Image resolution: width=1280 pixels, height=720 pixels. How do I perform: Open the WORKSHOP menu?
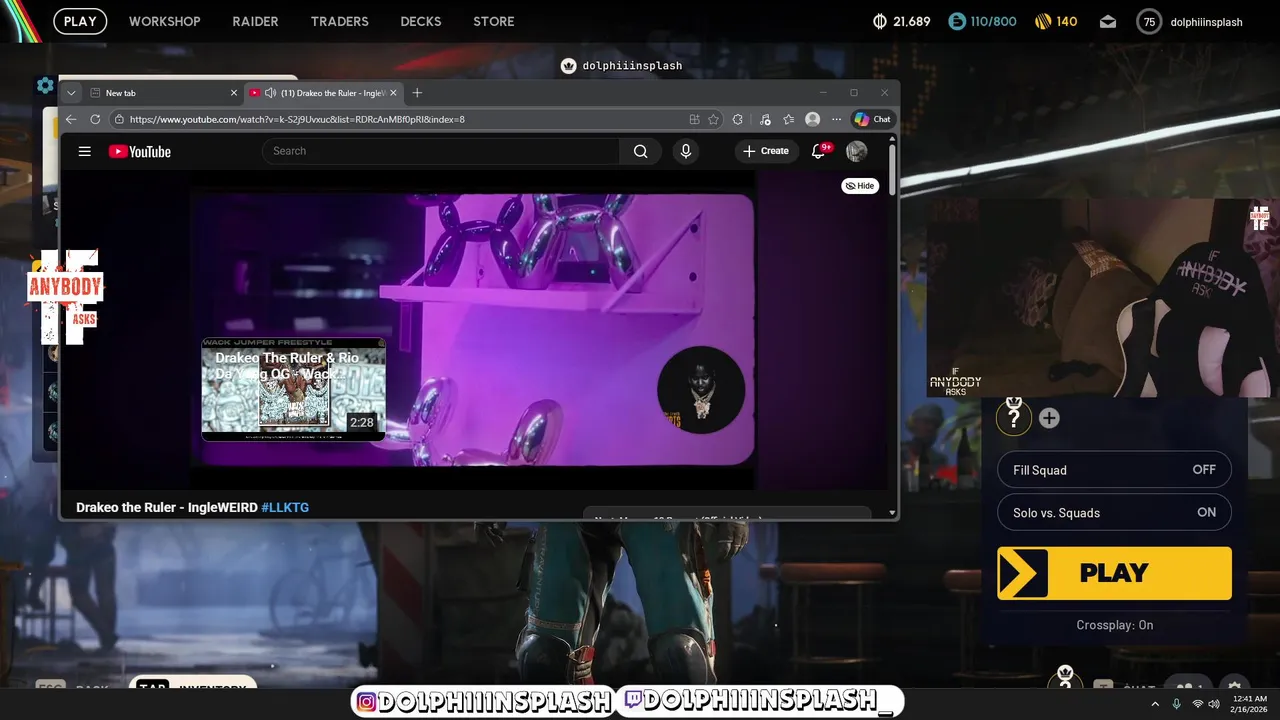click(x=164, y=21)
